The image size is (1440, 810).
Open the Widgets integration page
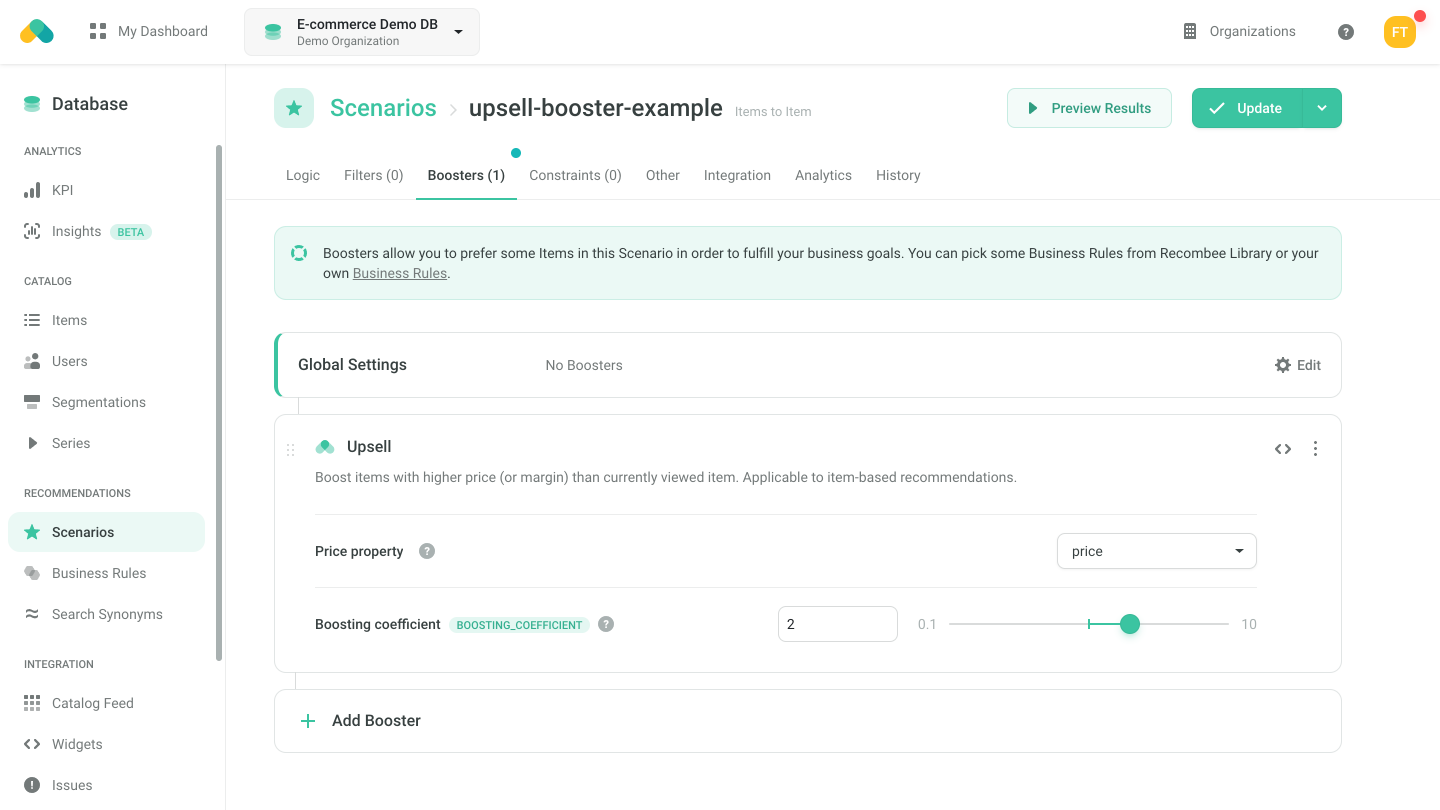[76, 744]
